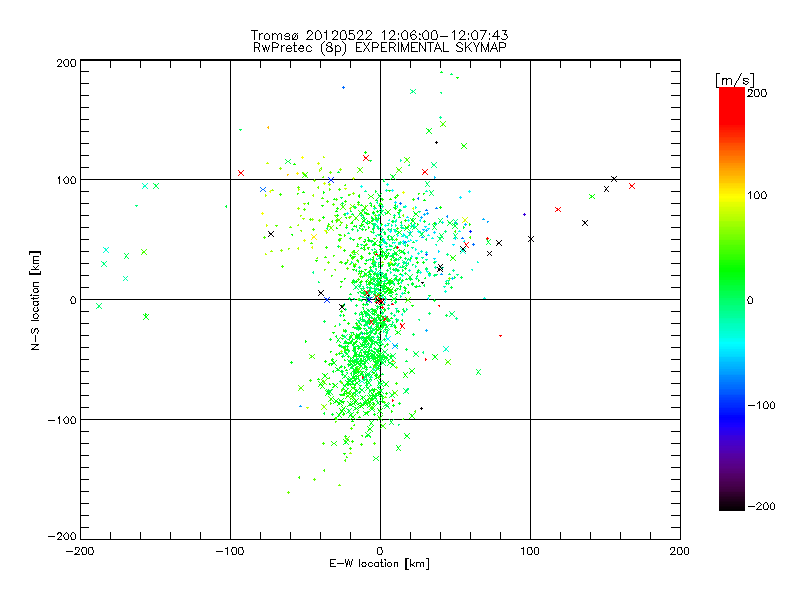Click the red region of the velocity colorbar

click(732, 105)
